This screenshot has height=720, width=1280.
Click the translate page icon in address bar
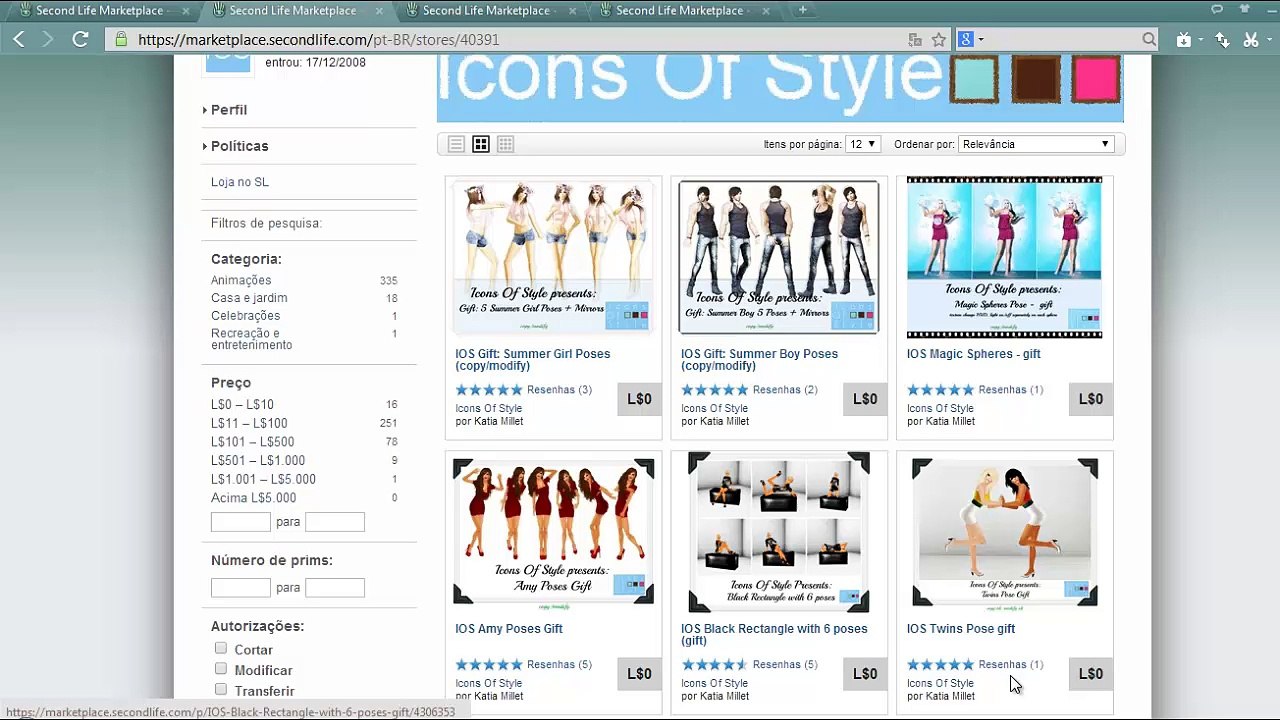[915, 40]
